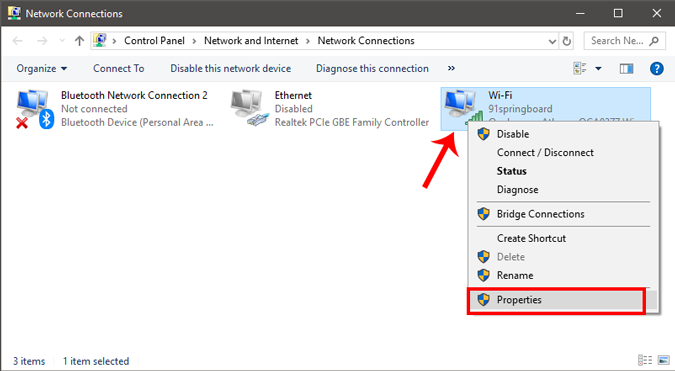This screenshot has width=675, height=371.
Task: Click Disable this network device
Action: (x=230, y=68)
